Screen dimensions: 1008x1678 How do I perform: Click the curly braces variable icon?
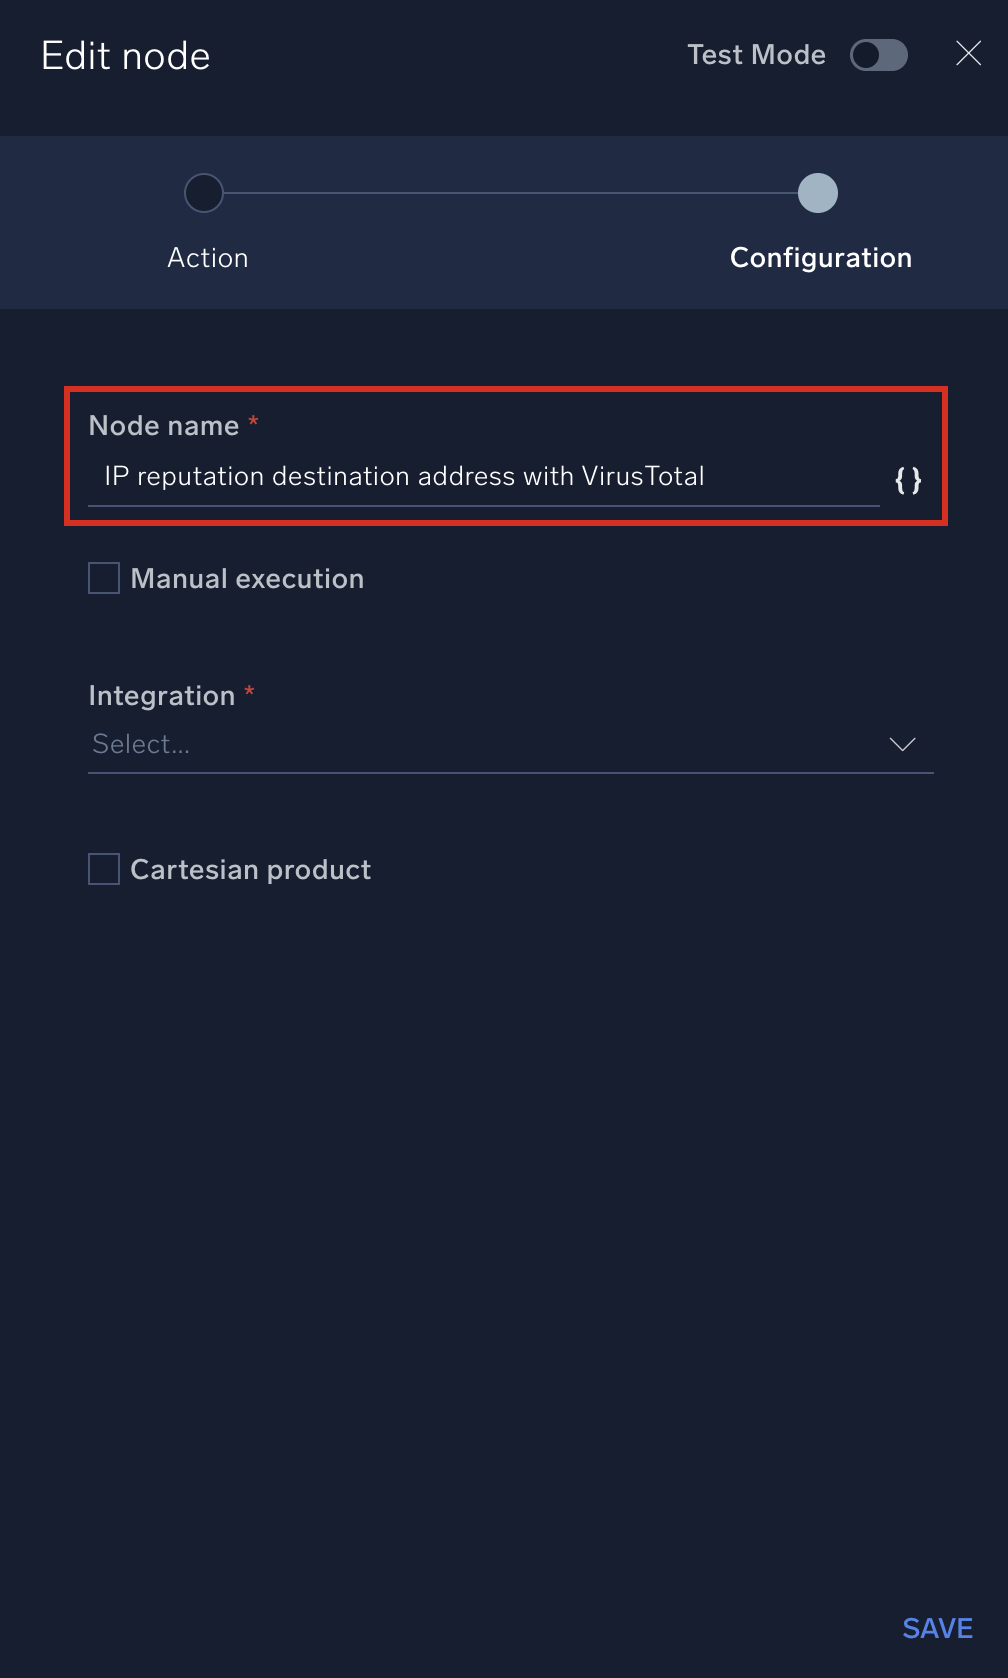(x=908, y=480)
